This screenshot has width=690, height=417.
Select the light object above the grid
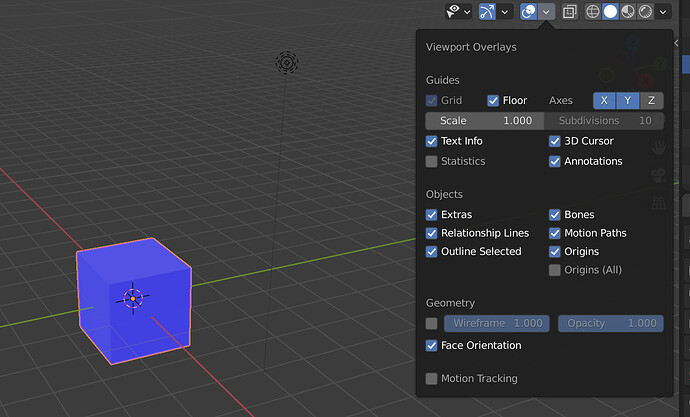pyautogui.click(x=287, y=62)
